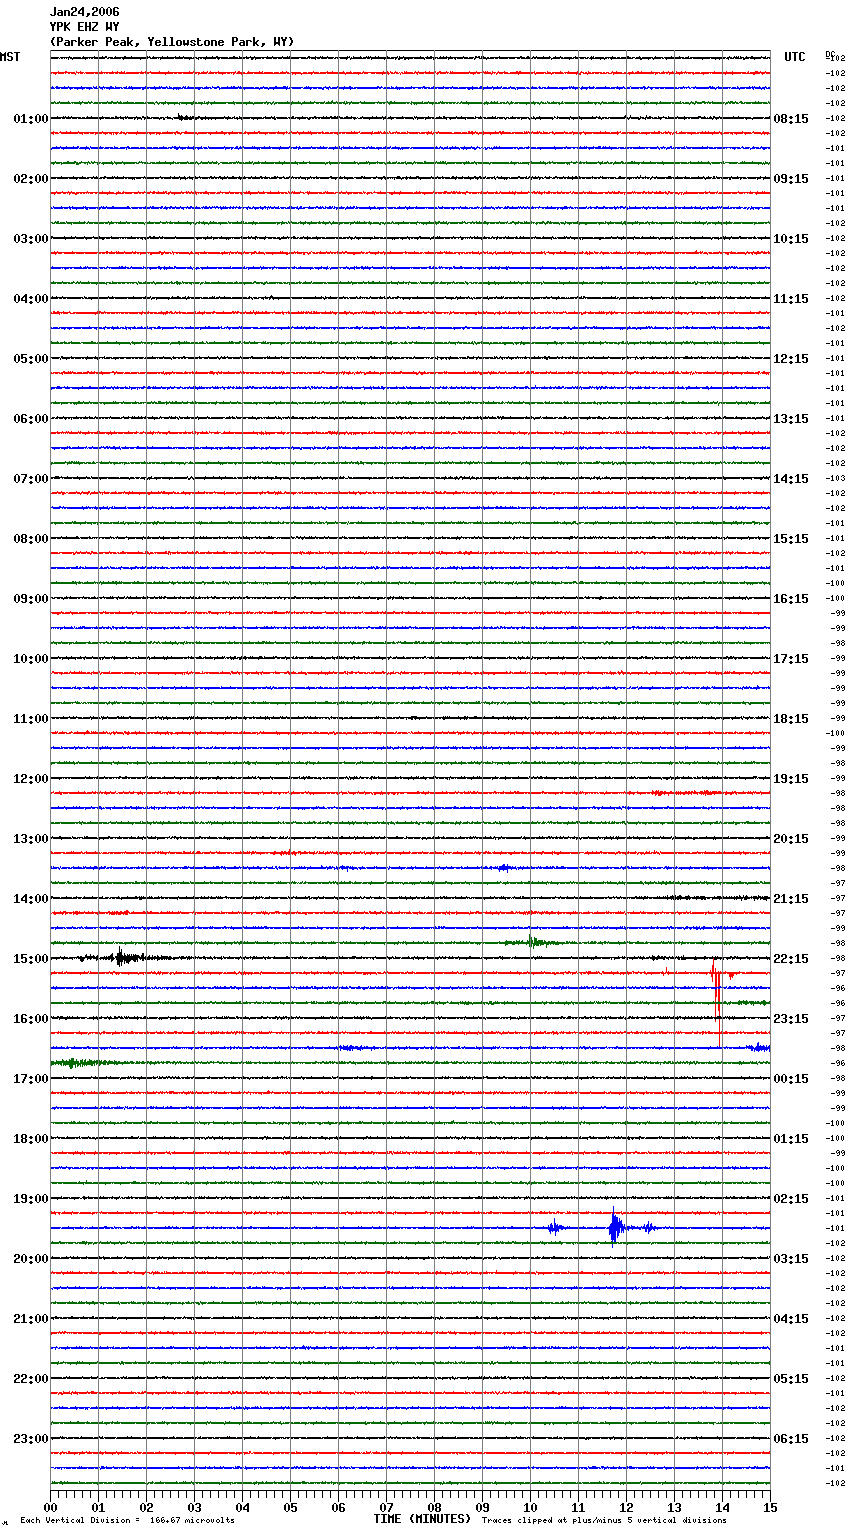Select the 21:00 MST row label
The image size is (850, 1534).
click(30, 1319)
